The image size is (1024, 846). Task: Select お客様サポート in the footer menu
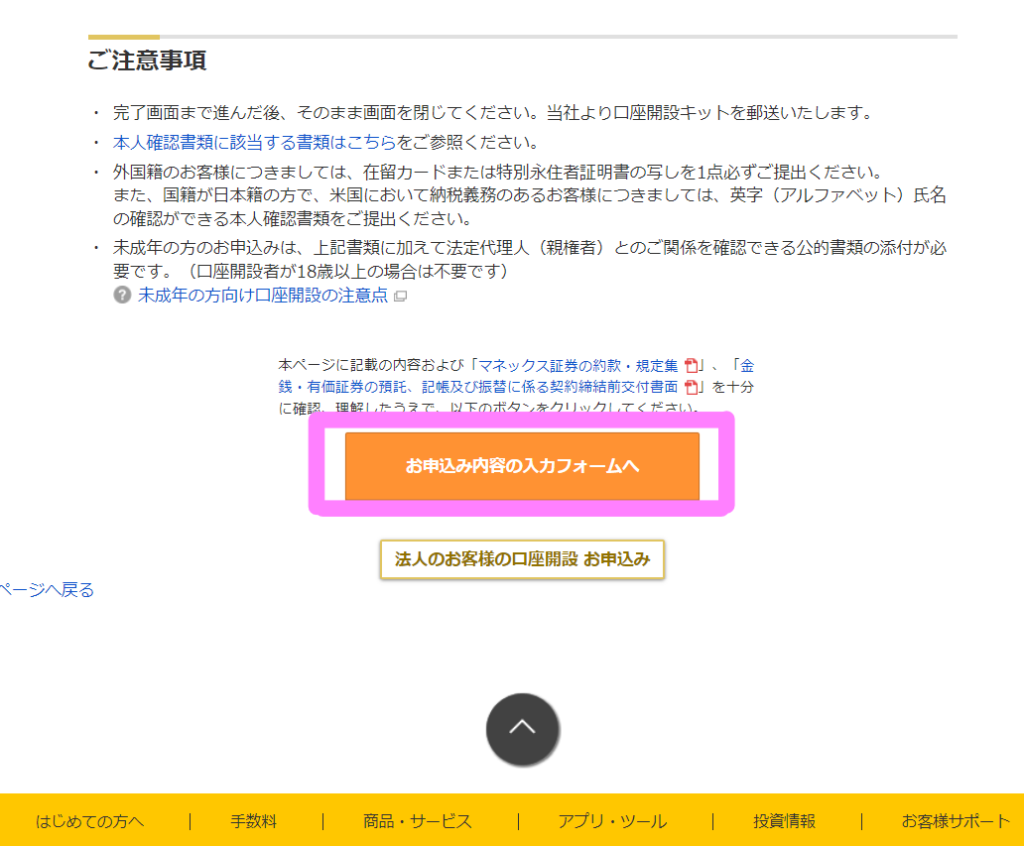[x=955, y=821]
